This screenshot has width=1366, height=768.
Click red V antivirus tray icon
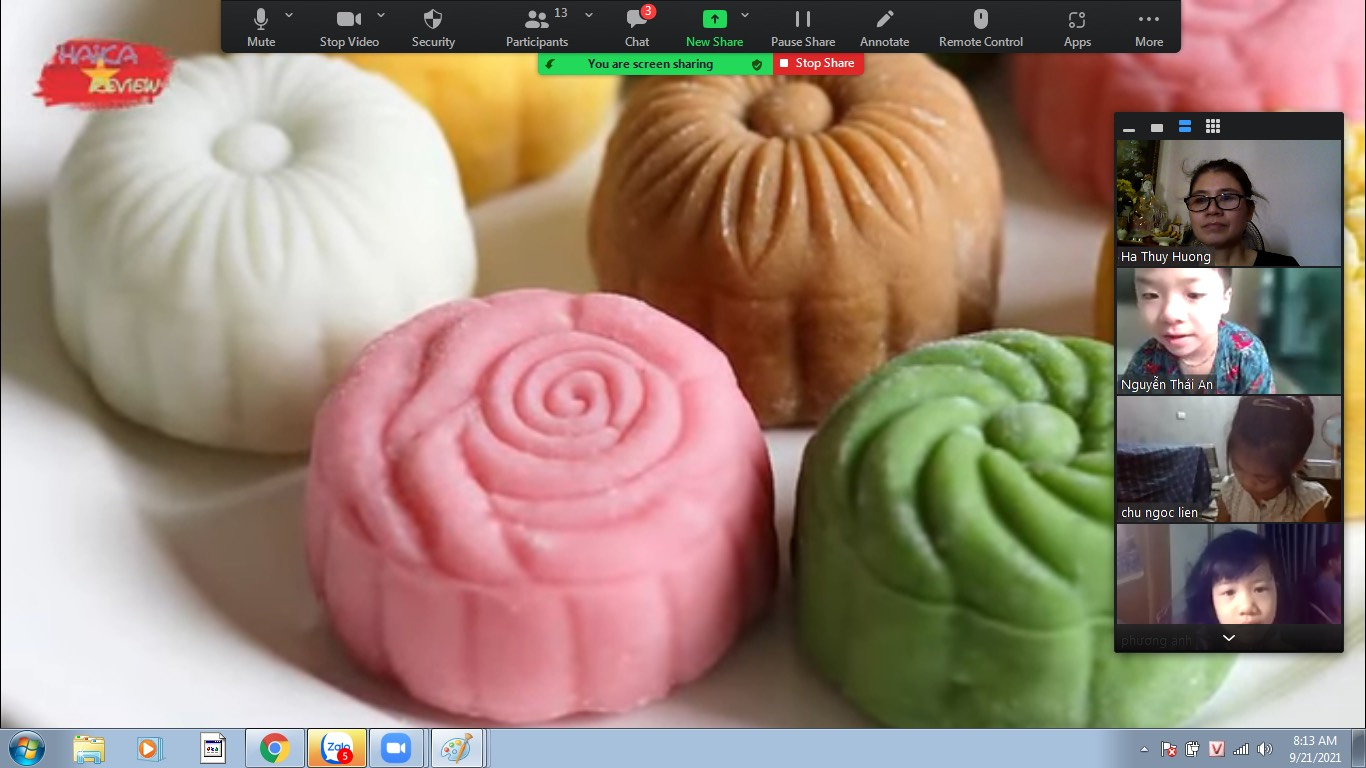pos(1217,749)
